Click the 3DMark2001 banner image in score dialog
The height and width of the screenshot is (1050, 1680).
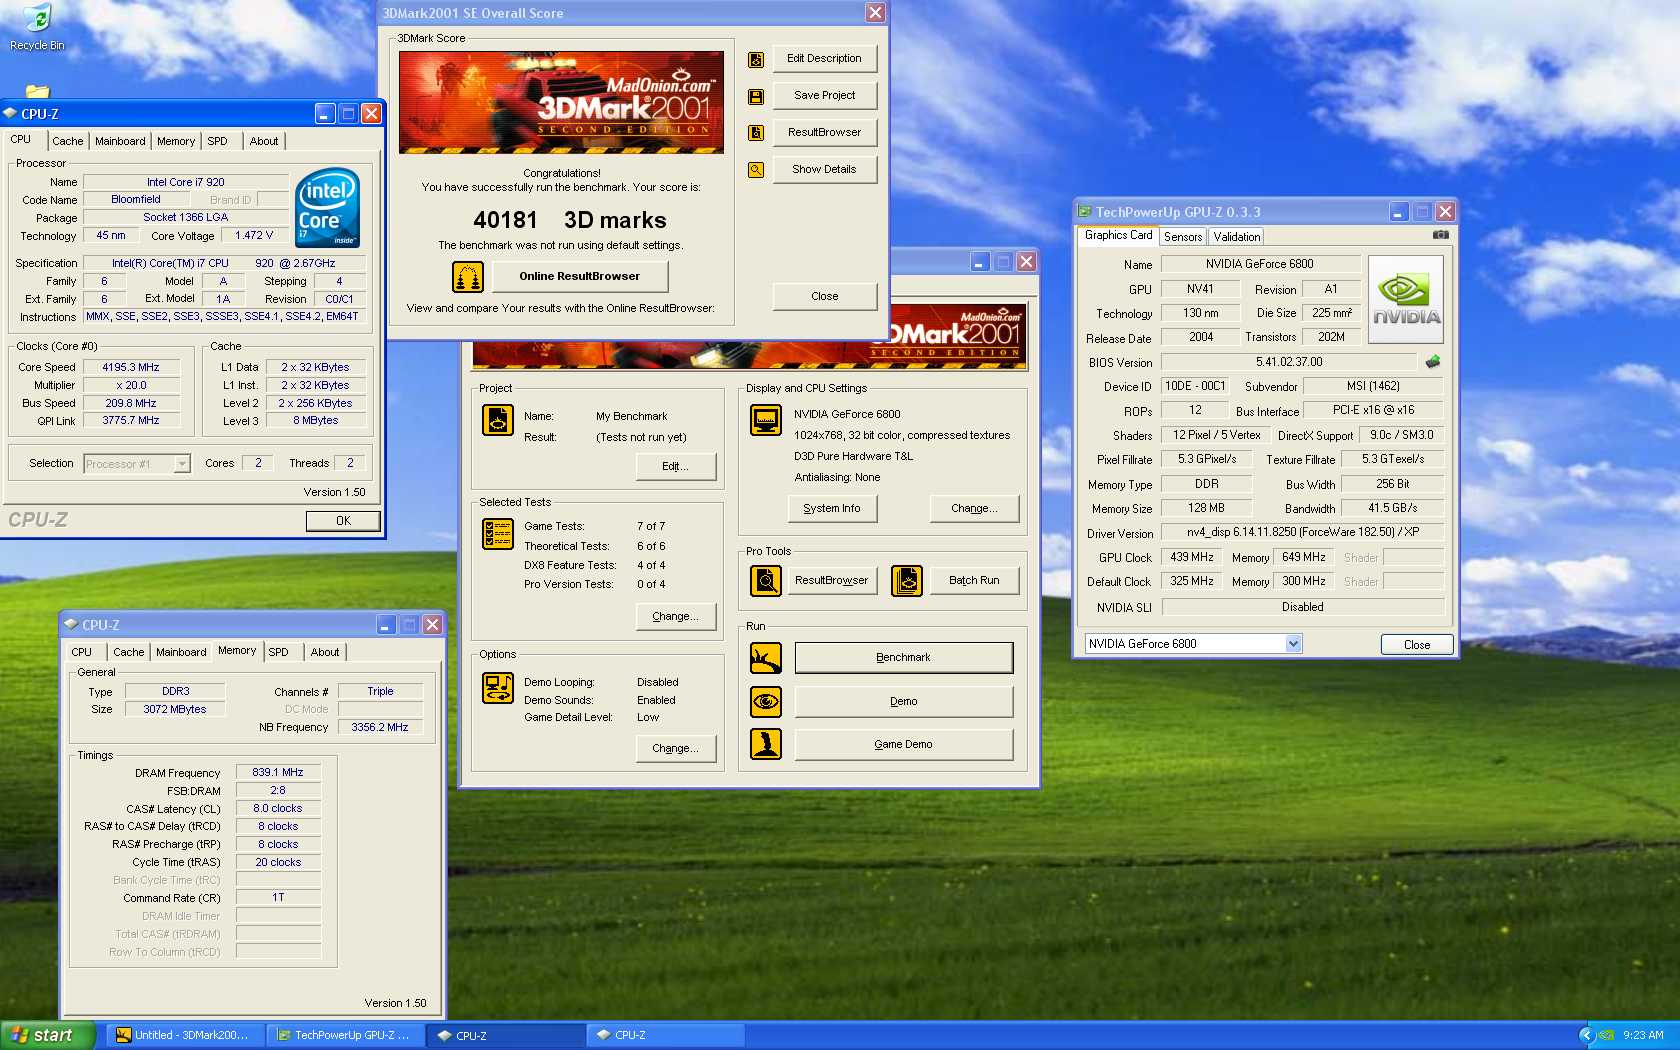point(561,102)
